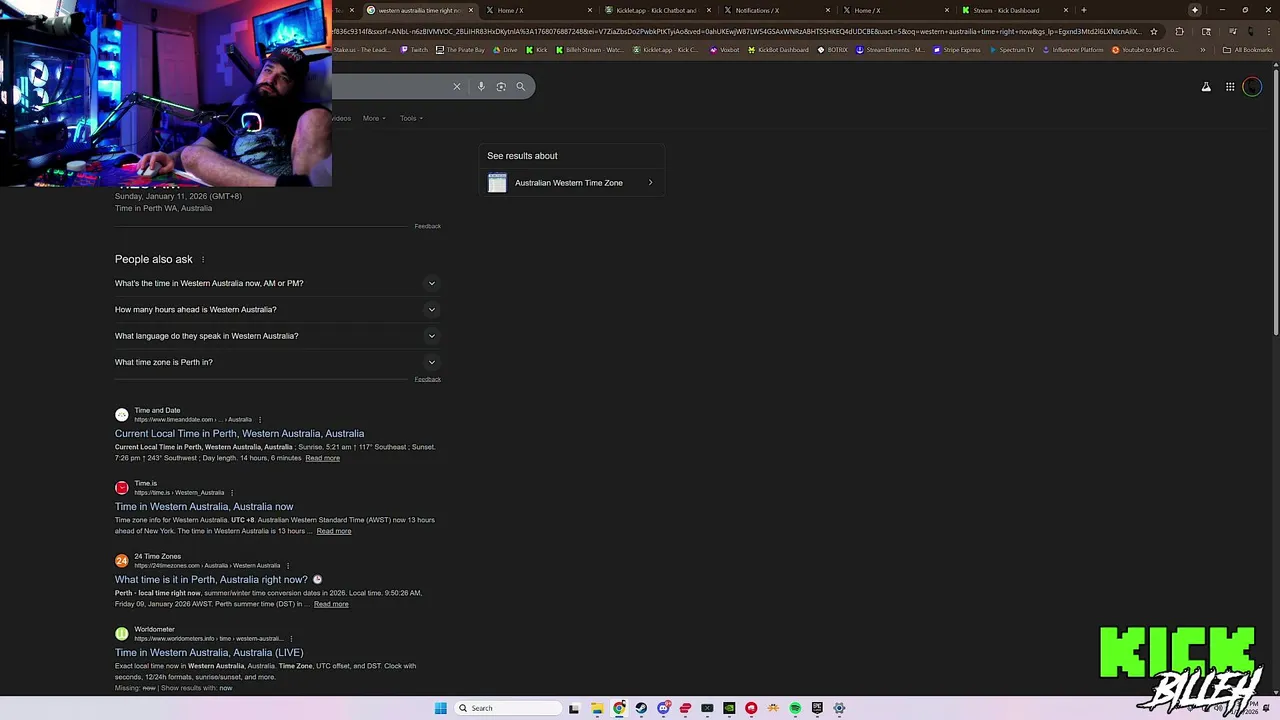The height and width of the screenshot is (720, 1280).
Task: Open The Pirate Bay bookmark
Action: point(460,50)
